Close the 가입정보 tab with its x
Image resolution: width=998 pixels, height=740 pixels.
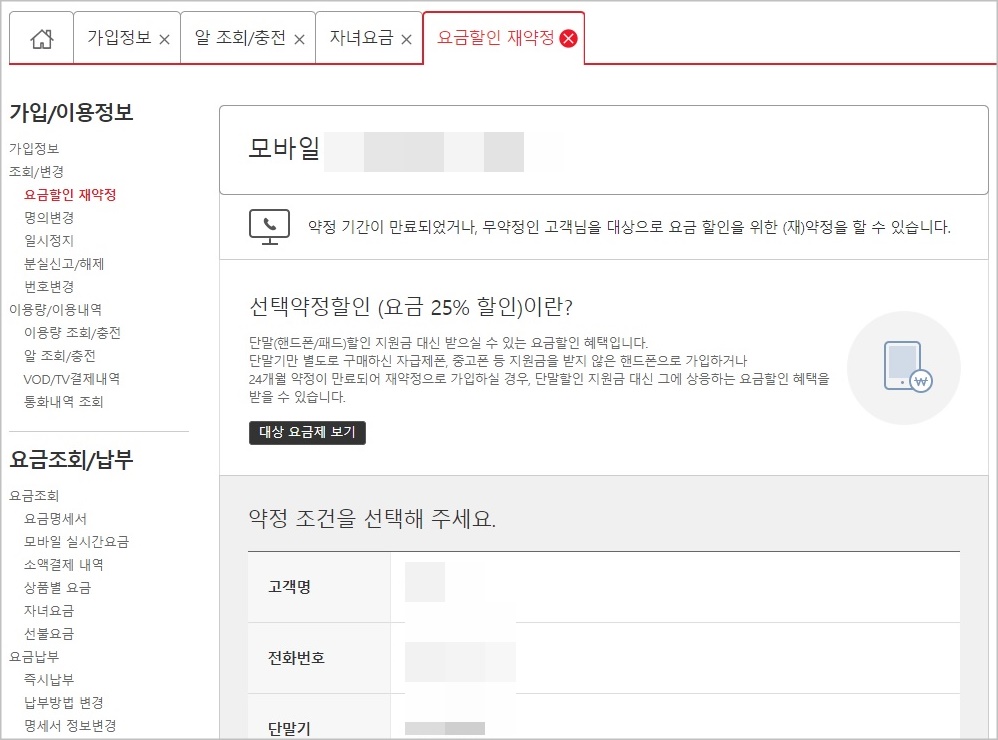tap(164, 39)
